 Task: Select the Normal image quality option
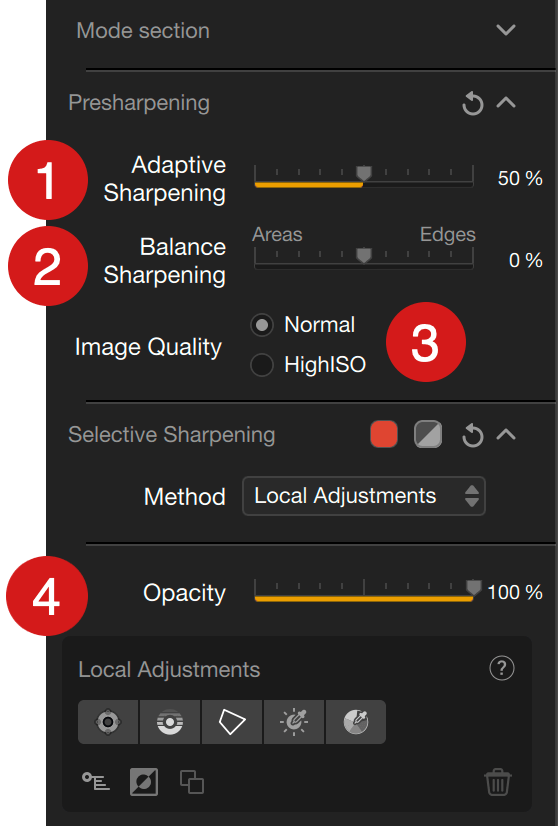point(262,324)
